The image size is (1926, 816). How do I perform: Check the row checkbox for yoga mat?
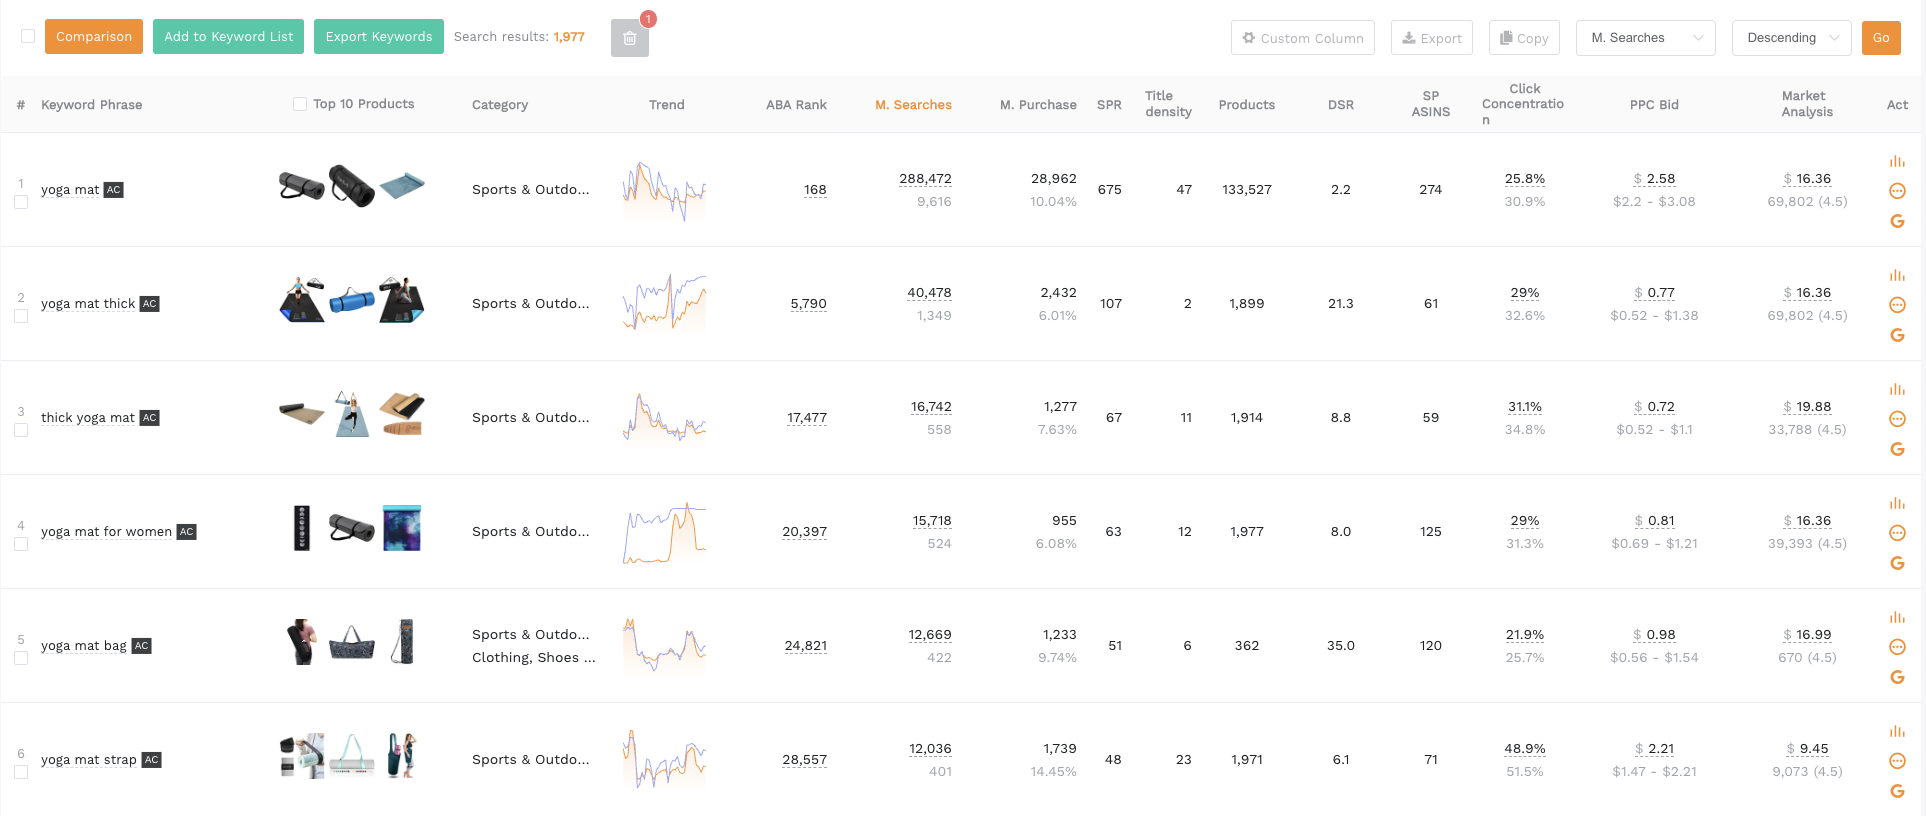[21, 202]
